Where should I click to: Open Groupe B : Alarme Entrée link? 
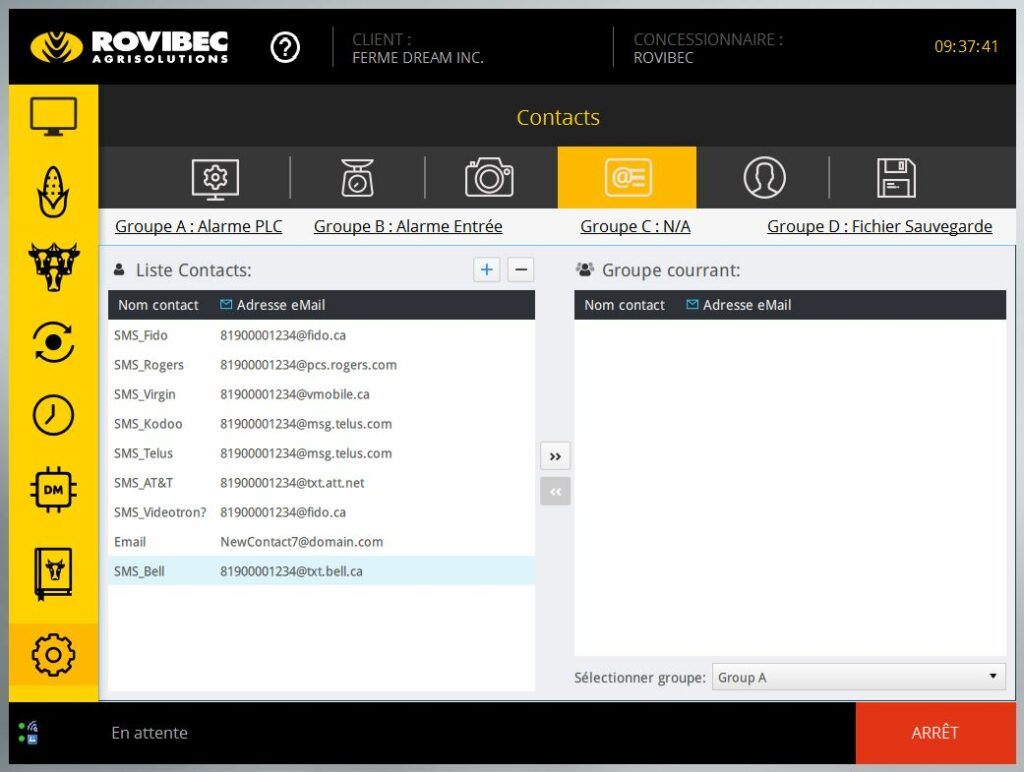coord(408,226)
